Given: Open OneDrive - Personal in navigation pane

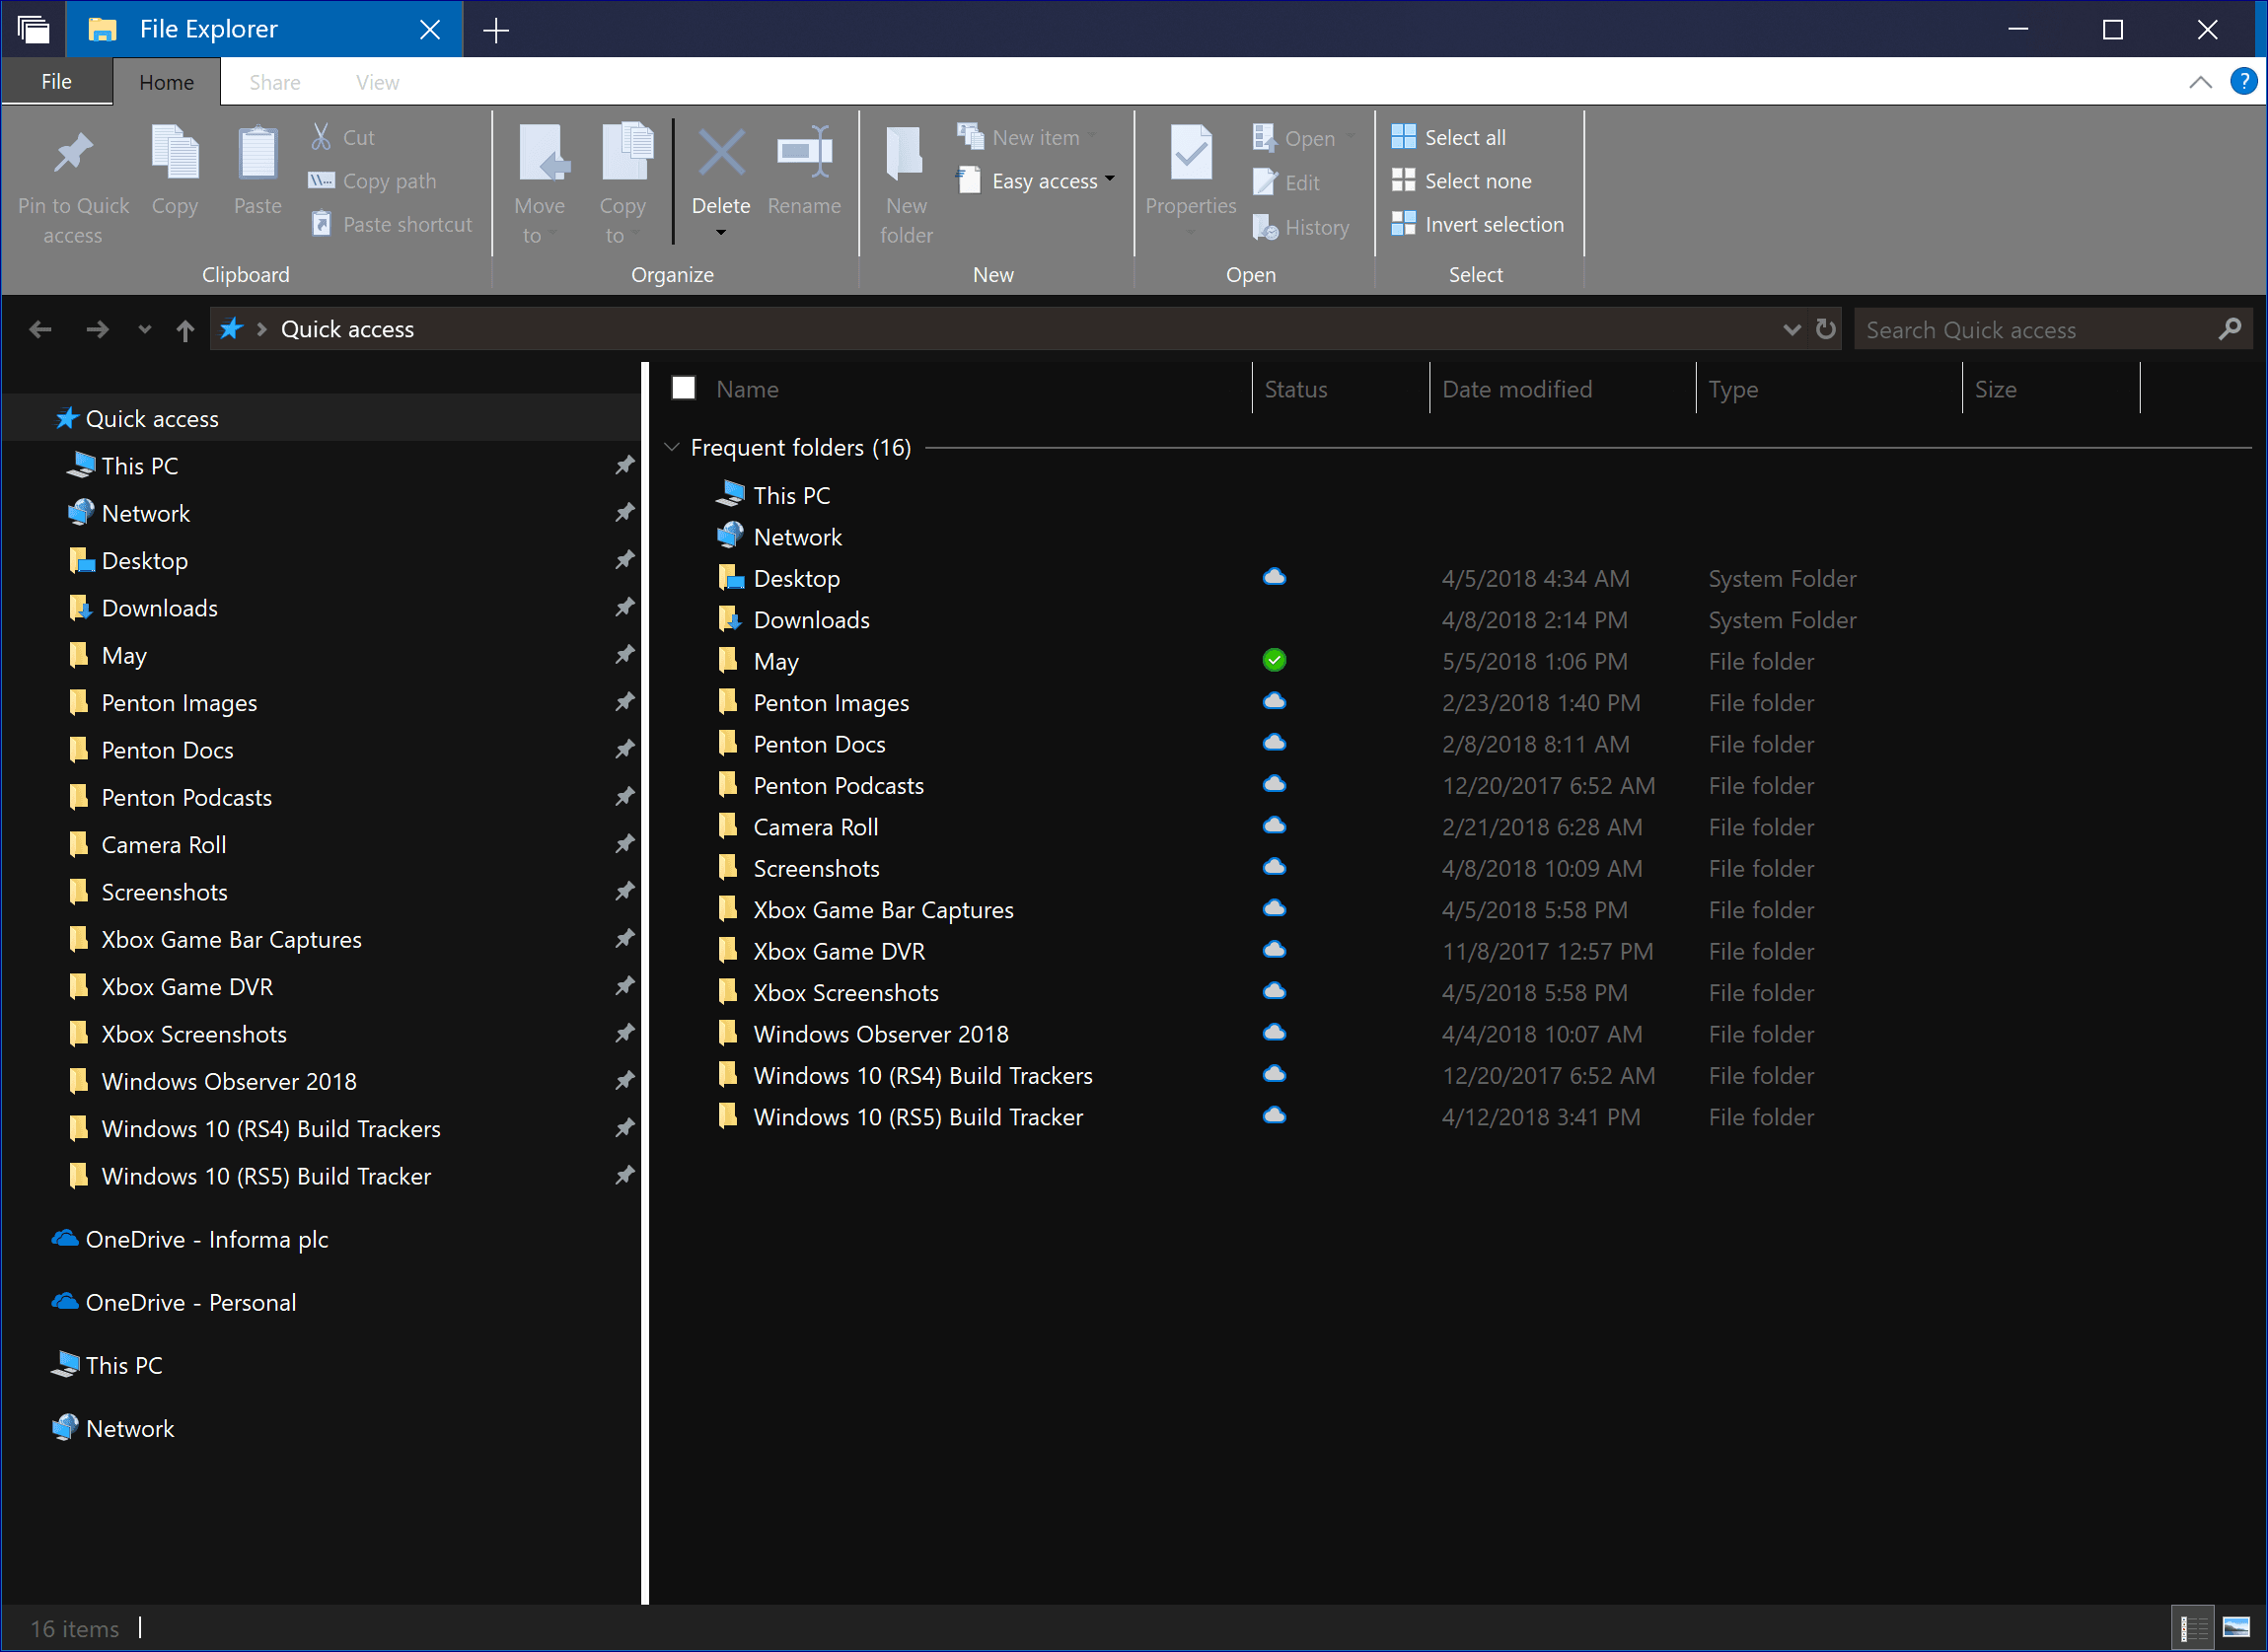Looking at the screenshot, I should pyautogui.click(x=190, y=1302).
